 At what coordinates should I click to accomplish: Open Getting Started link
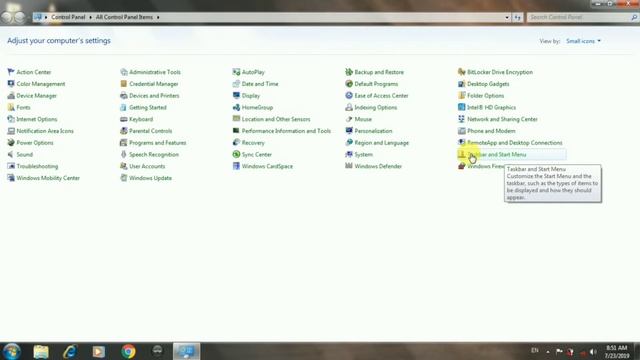coord(148,107)
